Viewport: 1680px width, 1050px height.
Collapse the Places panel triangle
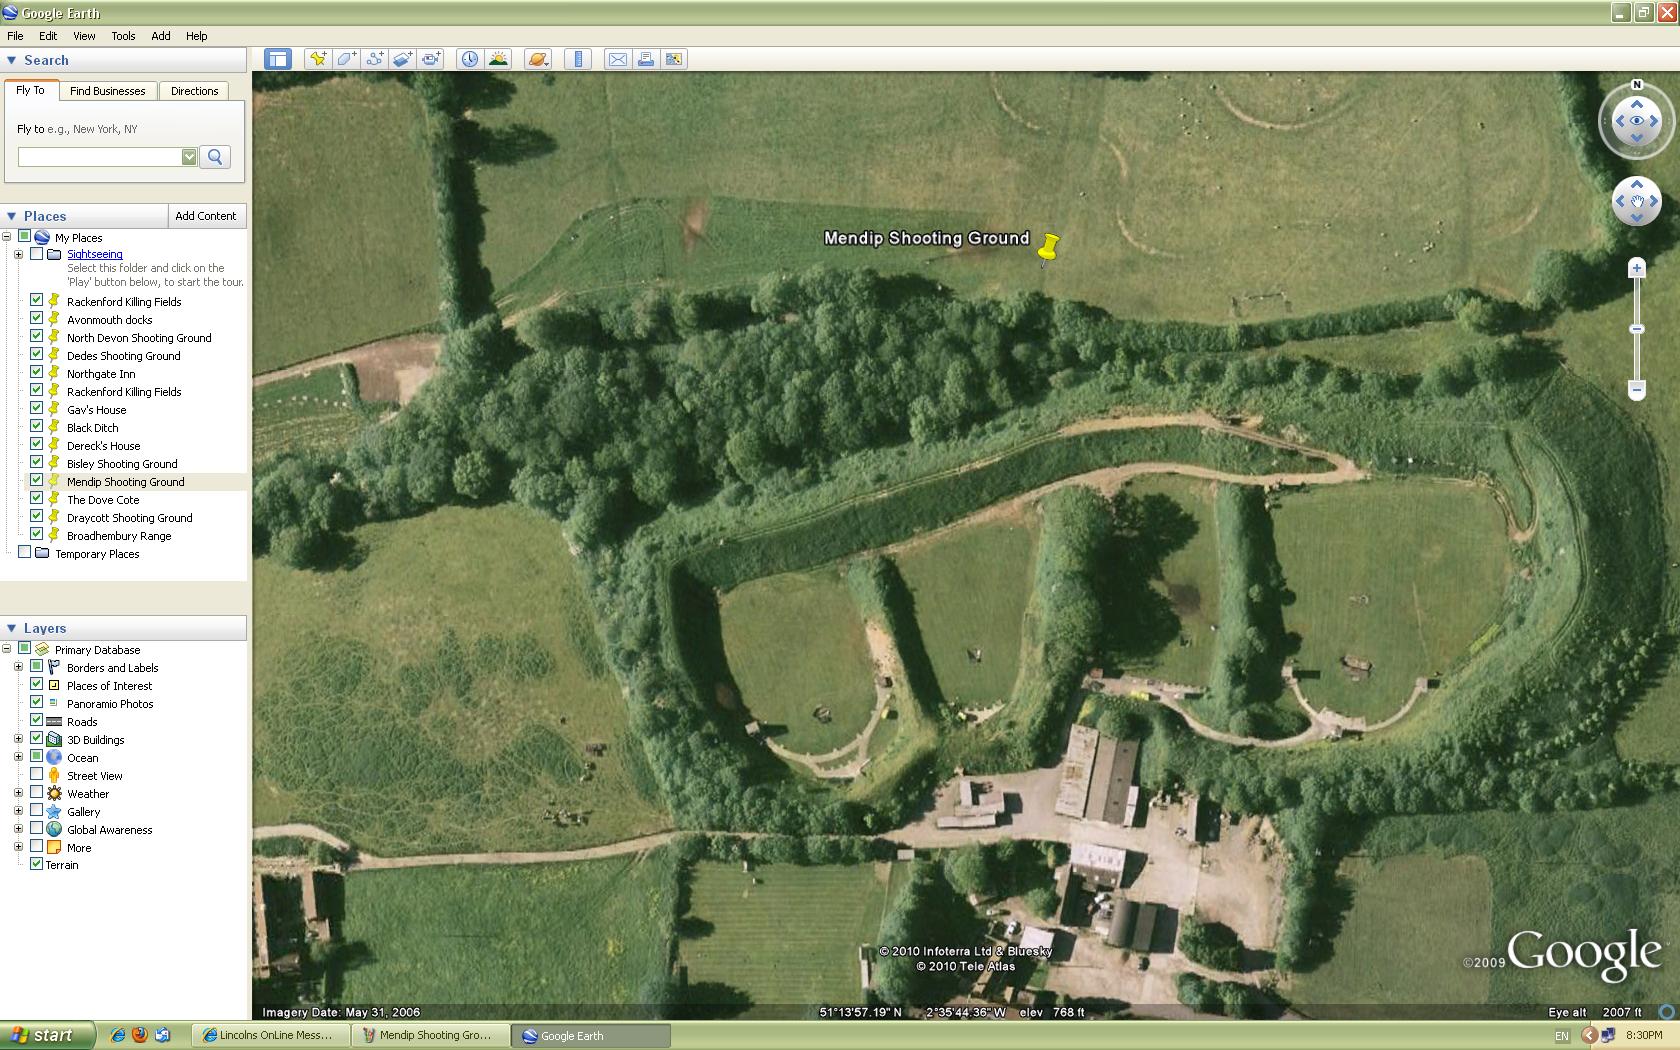[12, 216]
